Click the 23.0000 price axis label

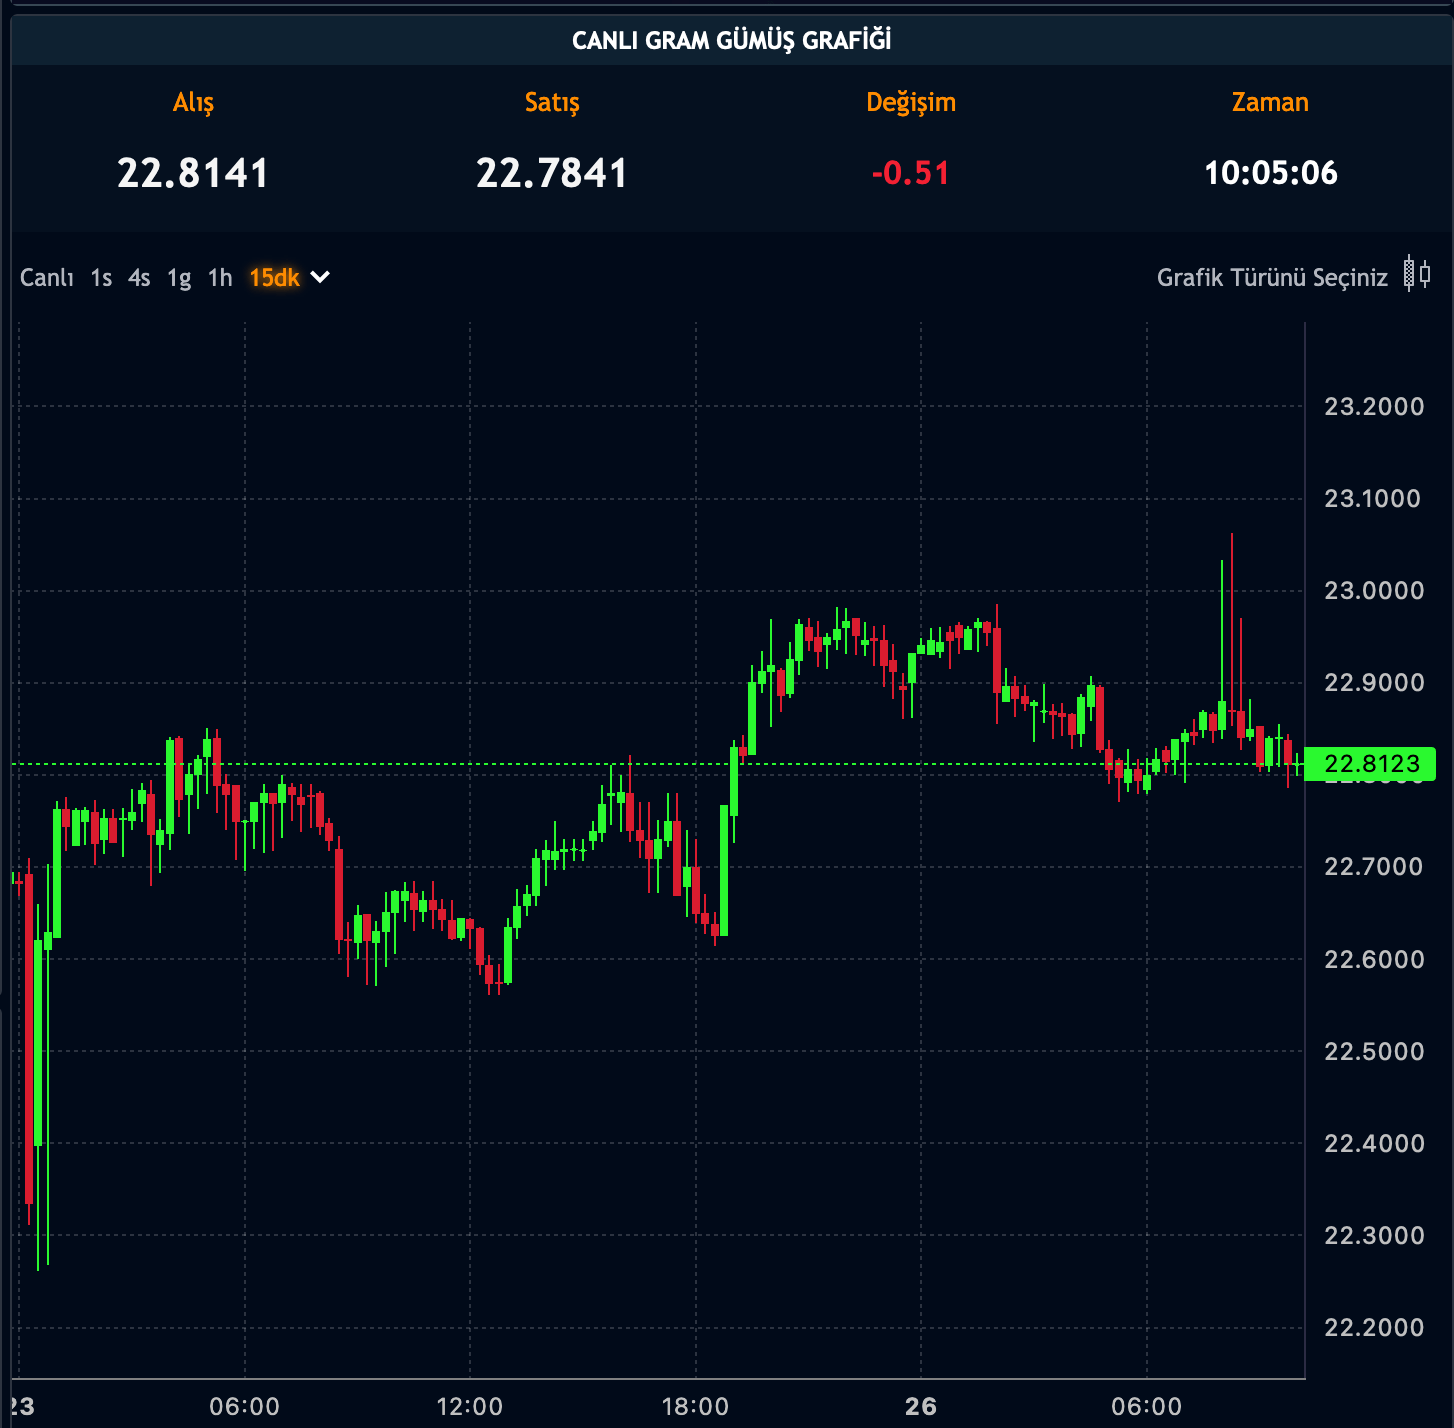click(1374, 591)
